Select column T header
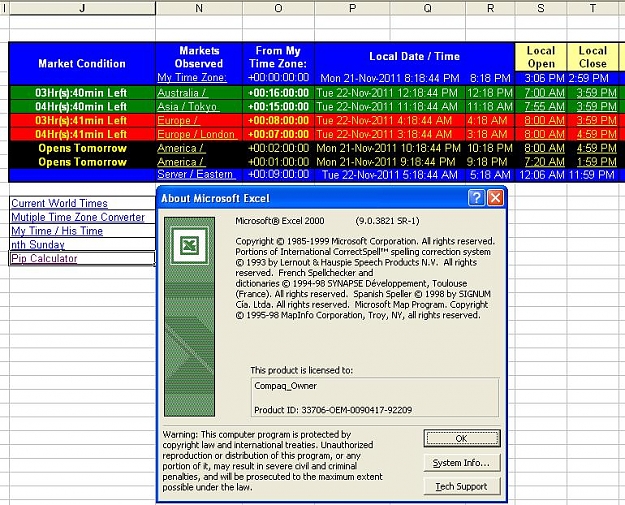 593,8
